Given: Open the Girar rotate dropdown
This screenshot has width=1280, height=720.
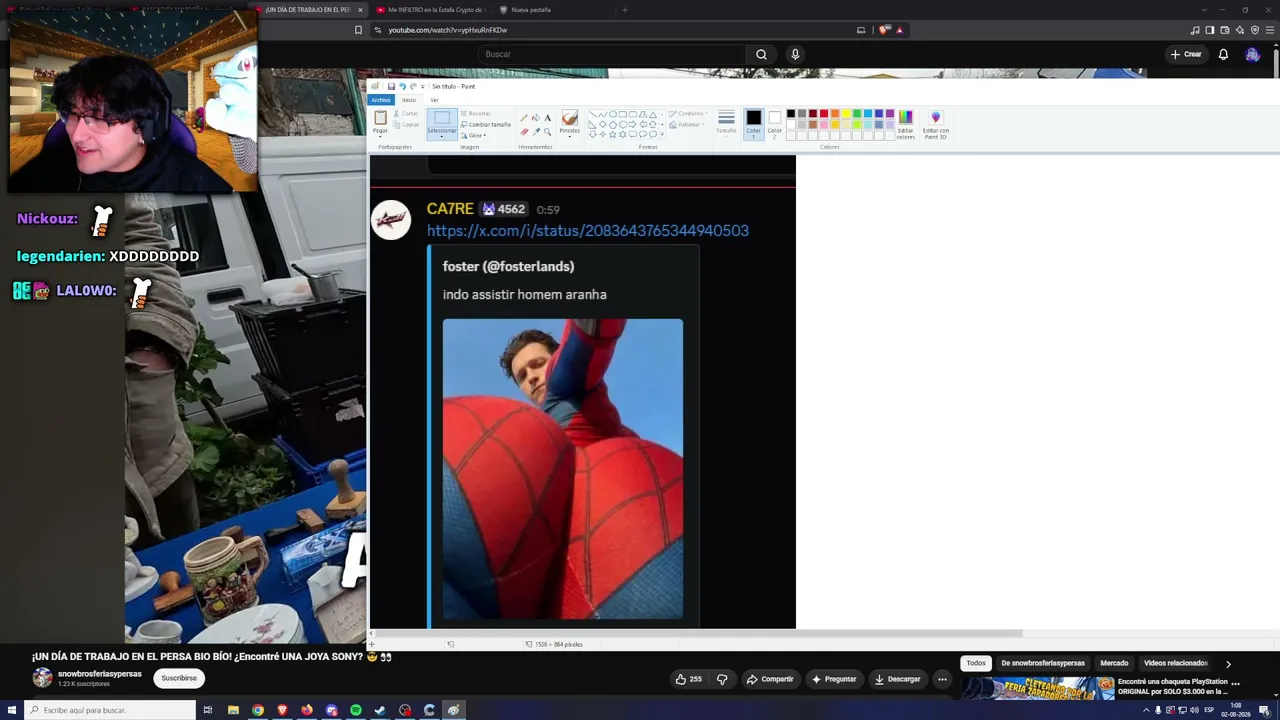Looking at the screenshot, I should (x=473, y=135).
